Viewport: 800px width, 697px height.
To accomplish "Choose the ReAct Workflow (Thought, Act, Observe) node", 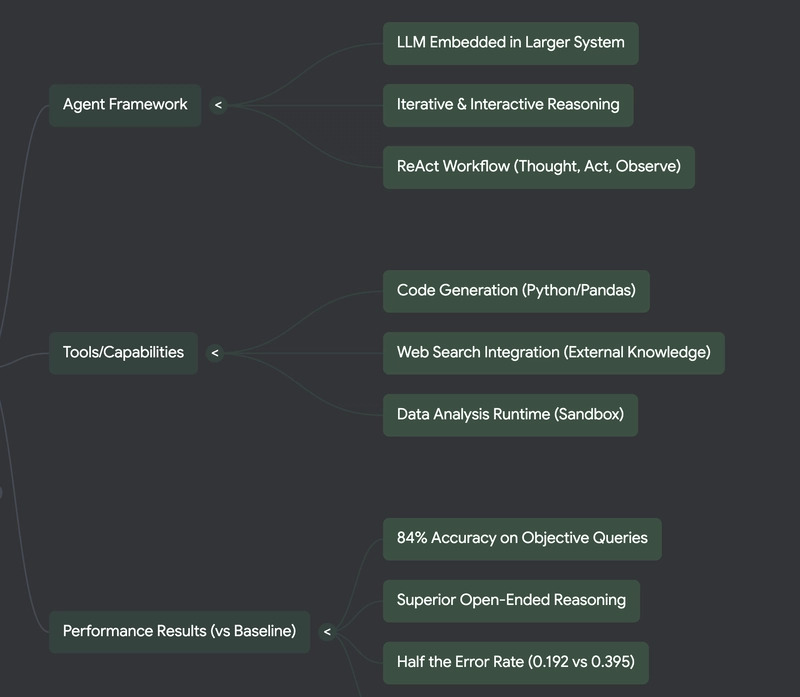I will tap(539, 167).
